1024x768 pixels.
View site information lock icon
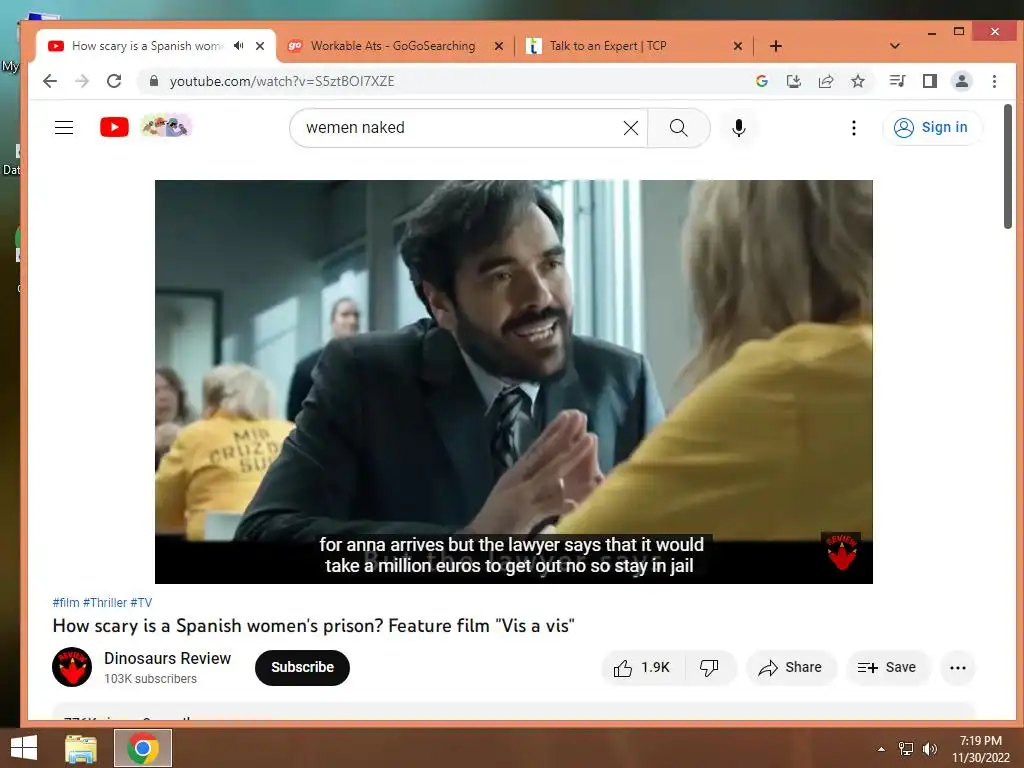(154, 81)
